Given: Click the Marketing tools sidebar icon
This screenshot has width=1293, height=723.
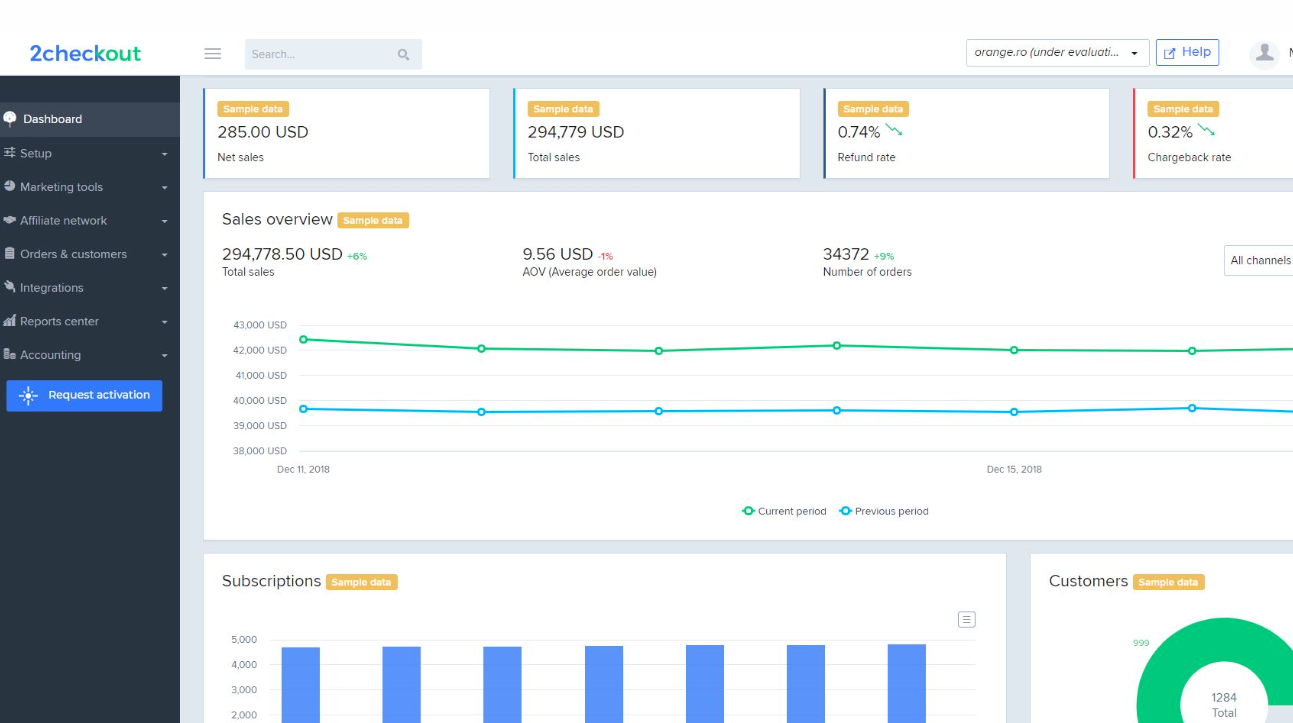Looking at the screenshot, I should coord(10,187).
